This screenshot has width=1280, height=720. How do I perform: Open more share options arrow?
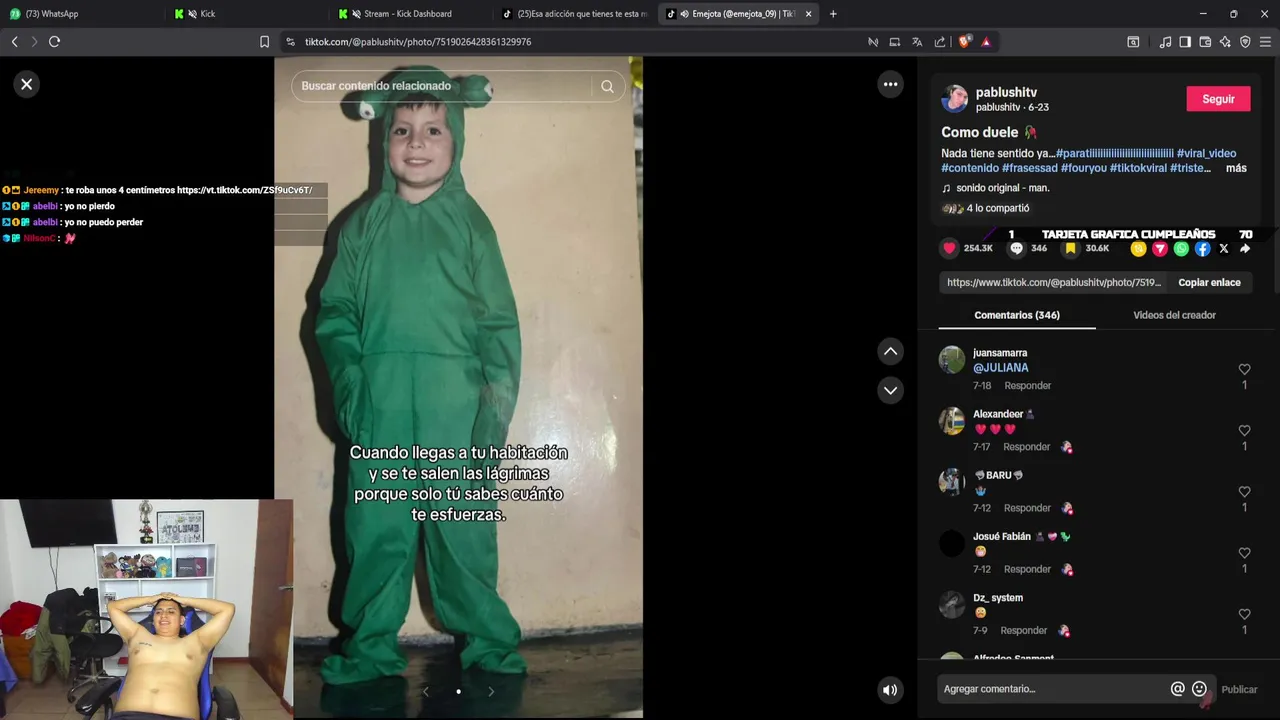[x=1245, y=248]
